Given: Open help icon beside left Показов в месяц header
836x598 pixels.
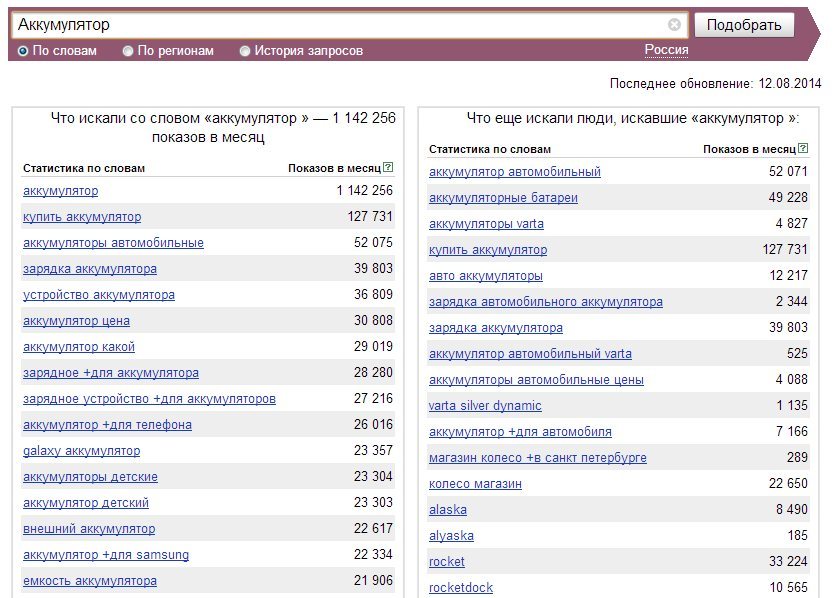Looking at the screenshot, I should [388, 167].
